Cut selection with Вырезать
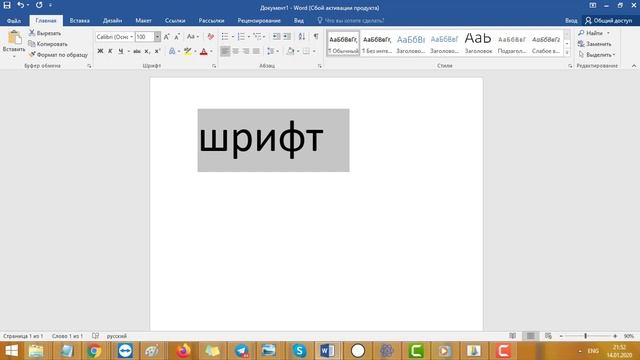Image resolution: width=640 pixels, height=360 pixels. [x=45, y=33]
